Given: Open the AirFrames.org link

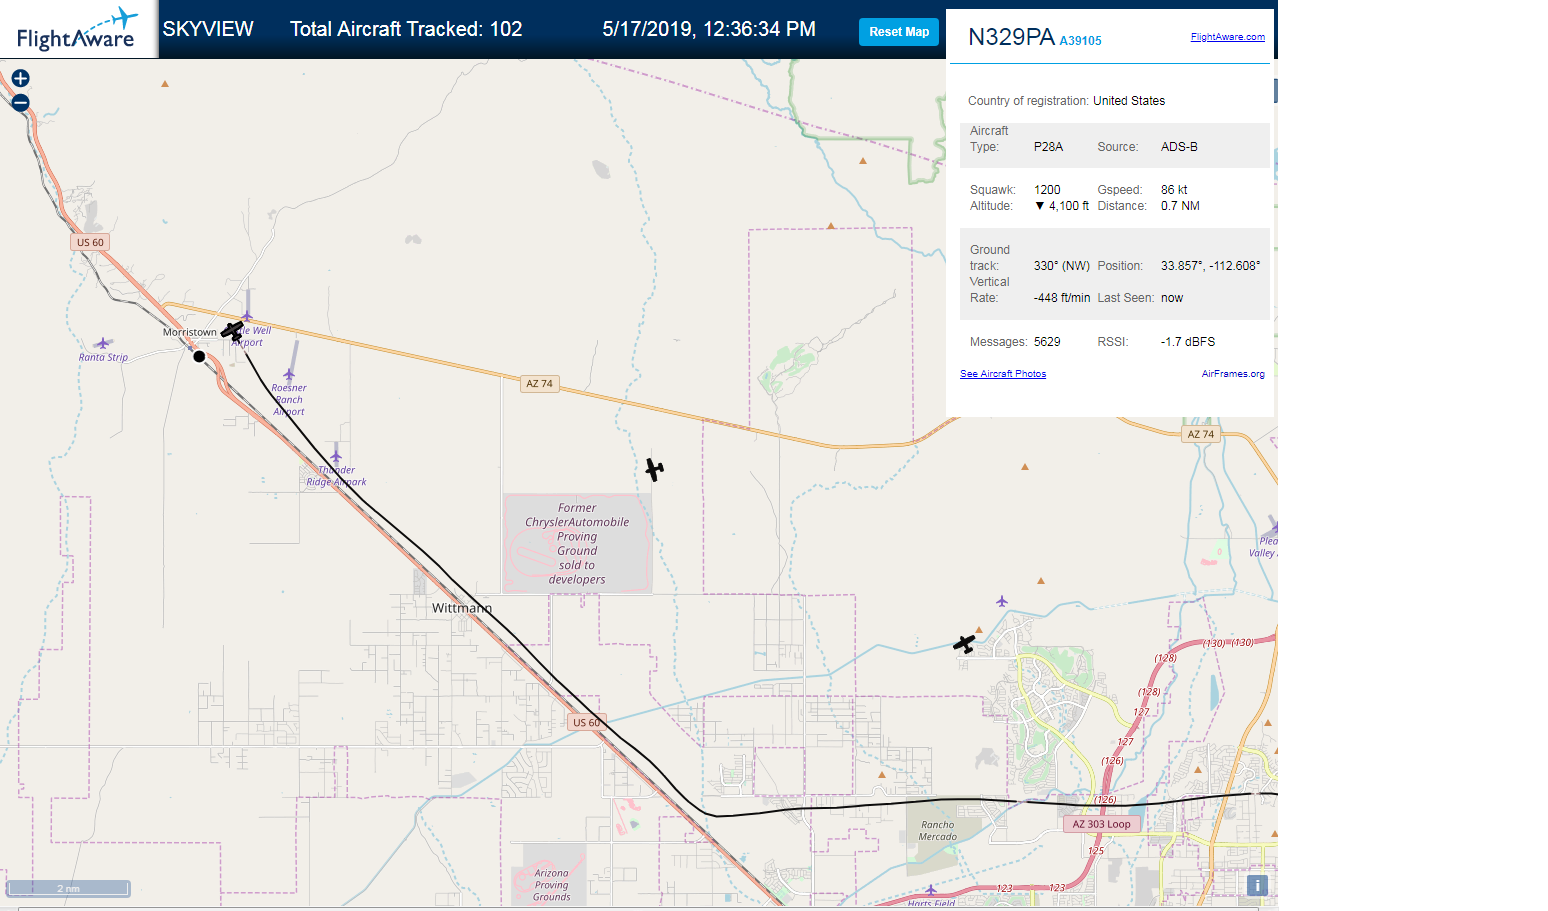Looking at the screenshot, I should 1233,374.
